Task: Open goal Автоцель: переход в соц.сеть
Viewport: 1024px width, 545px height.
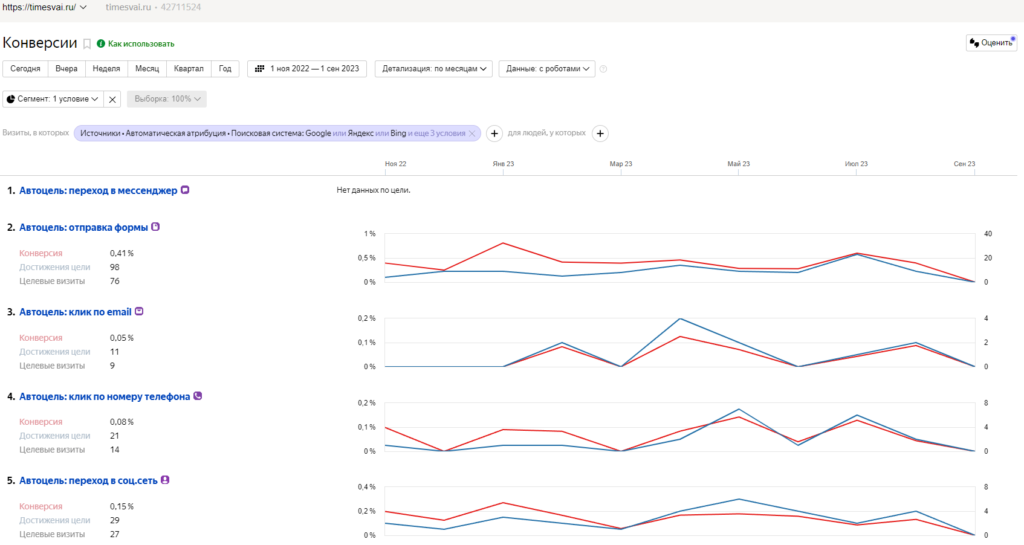Action: click(x=88, y=480)
